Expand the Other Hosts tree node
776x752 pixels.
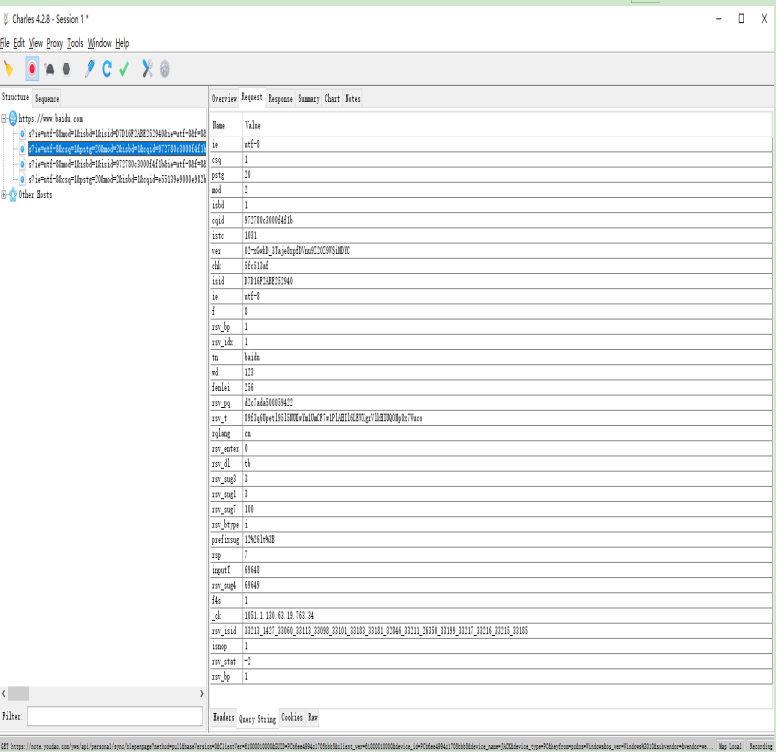coord(3,195)
